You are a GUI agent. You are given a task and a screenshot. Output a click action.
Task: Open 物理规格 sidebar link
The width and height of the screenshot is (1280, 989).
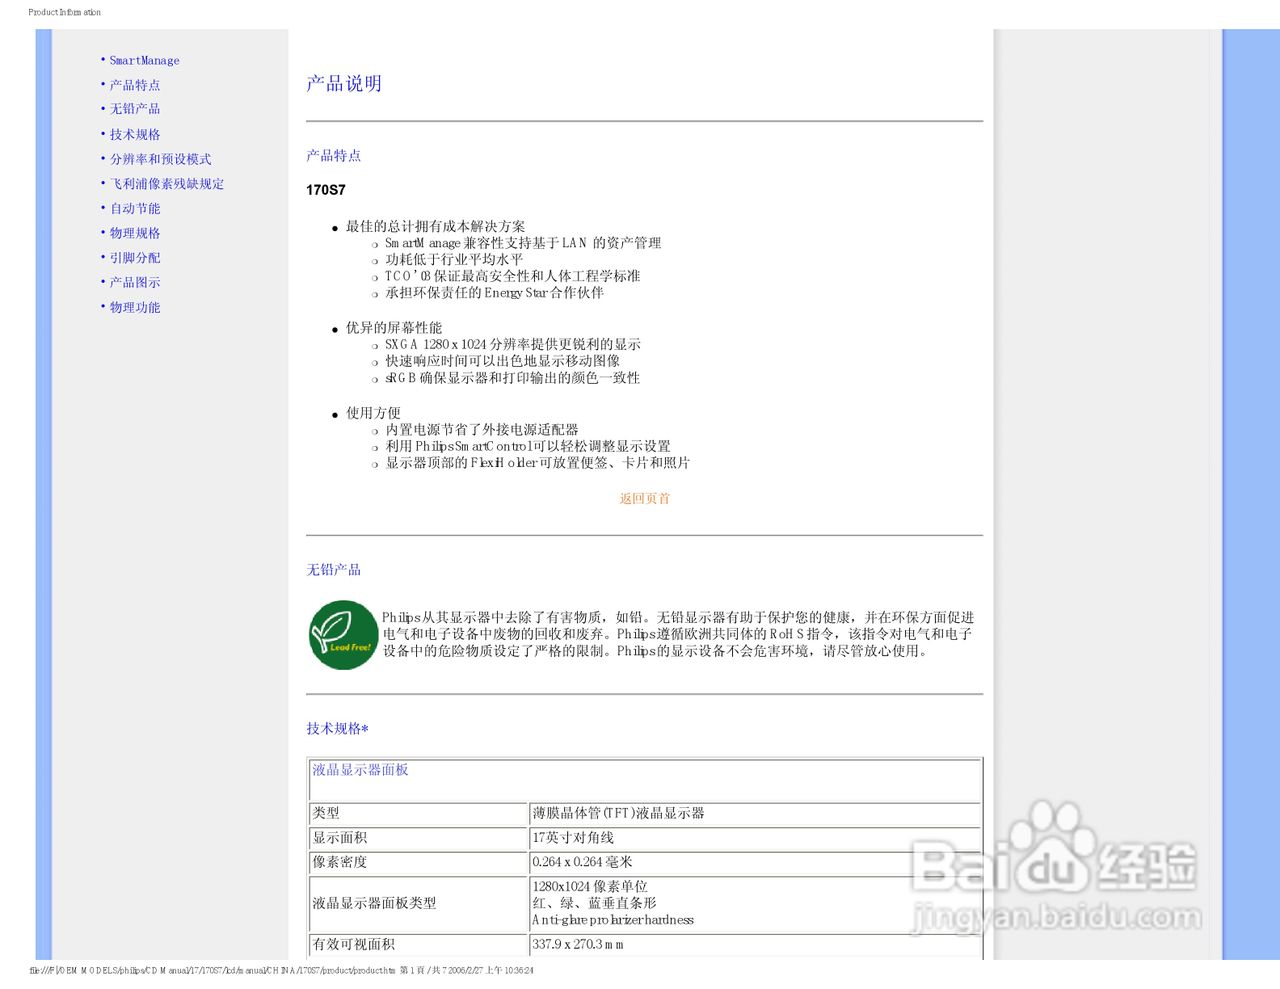[x=135, y=233]
